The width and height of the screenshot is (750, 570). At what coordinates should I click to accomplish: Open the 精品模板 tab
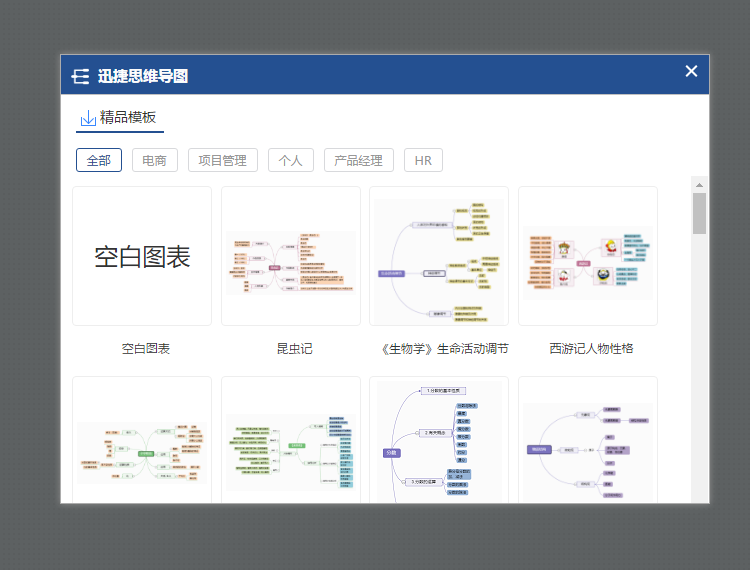click(120, 118)
